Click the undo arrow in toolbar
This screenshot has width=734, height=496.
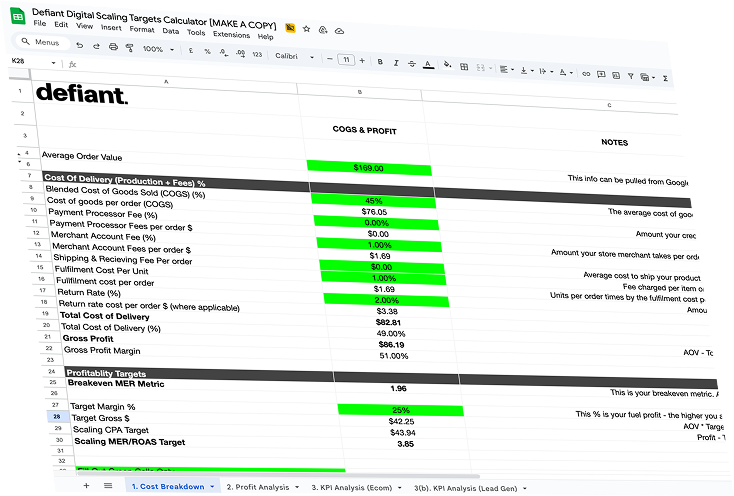click(x=79, y=45)
